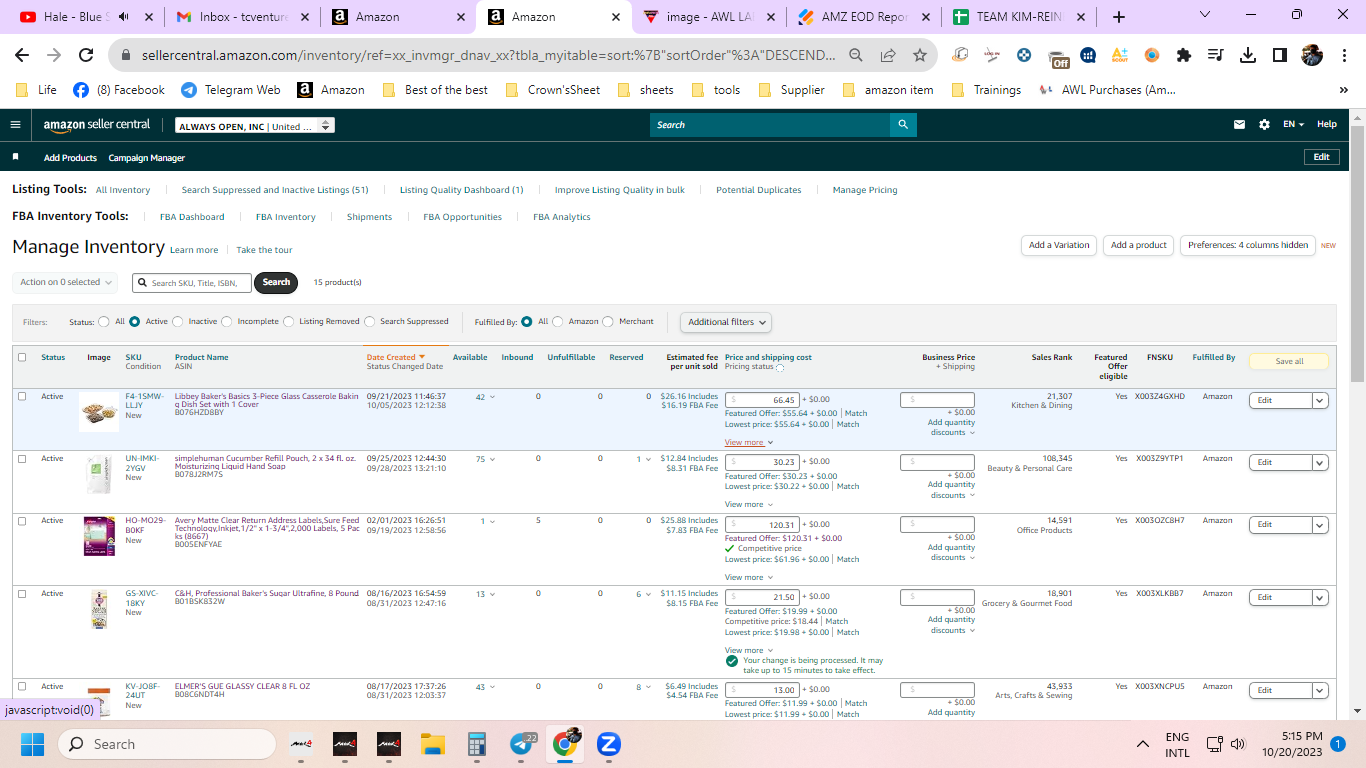The height and width of the screenshot is (768, 1366).
Task: Expand the Additional filters dropdown
Action: pos(726,322)
